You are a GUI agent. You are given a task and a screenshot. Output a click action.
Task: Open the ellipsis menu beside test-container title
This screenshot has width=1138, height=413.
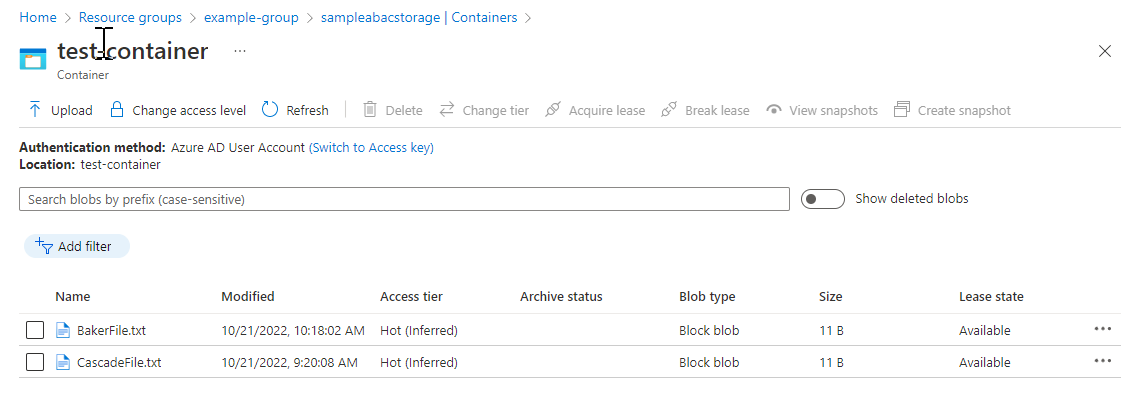tap(240, 51)
